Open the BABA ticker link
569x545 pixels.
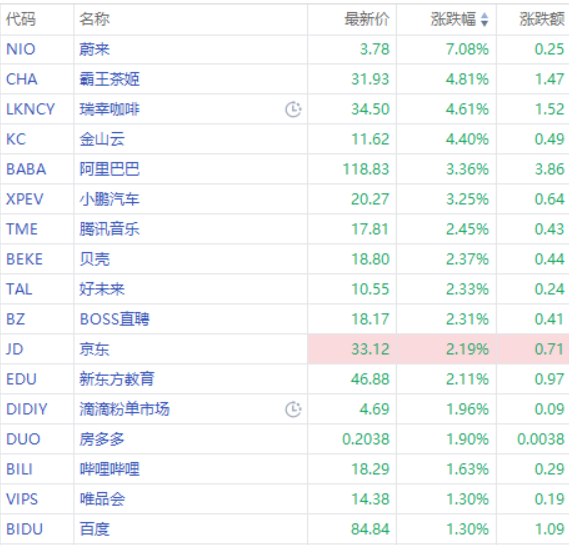pyautogui.click(x=26, y=169)
